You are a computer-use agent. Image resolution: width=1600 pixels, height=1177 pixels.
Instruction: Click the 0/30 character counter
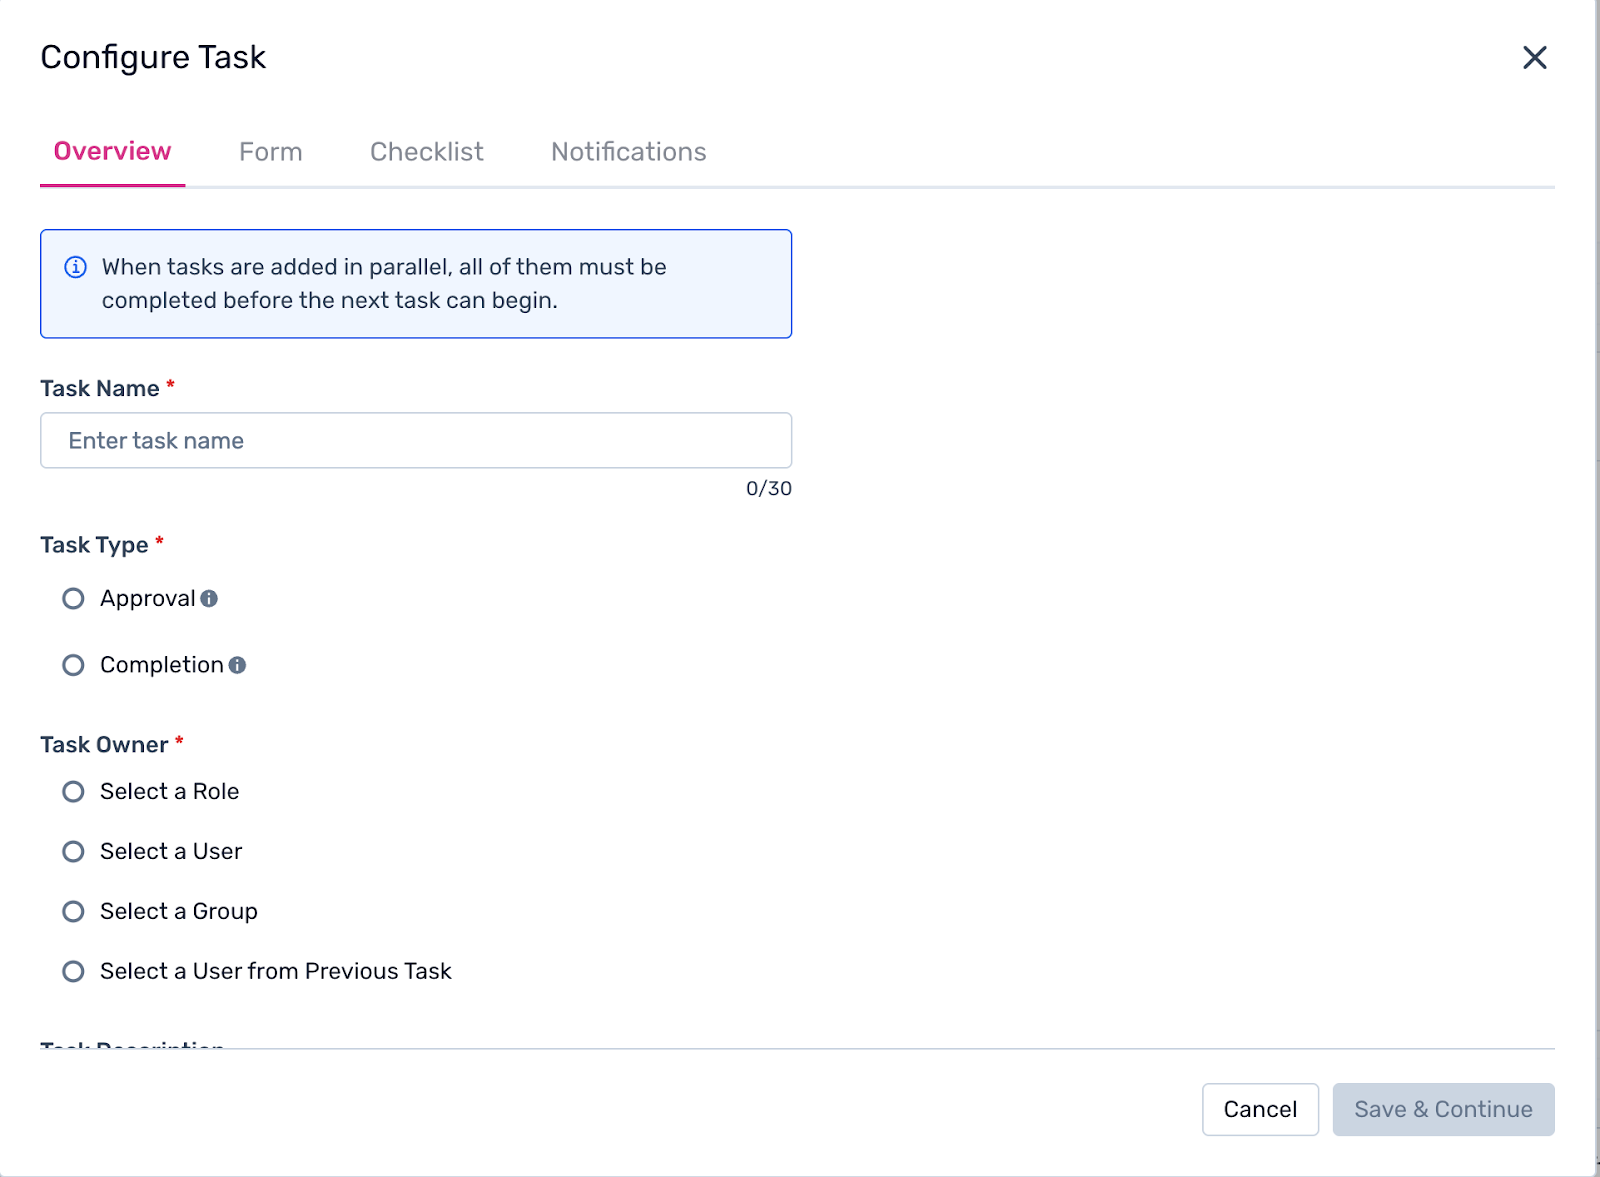pos(768,489)
